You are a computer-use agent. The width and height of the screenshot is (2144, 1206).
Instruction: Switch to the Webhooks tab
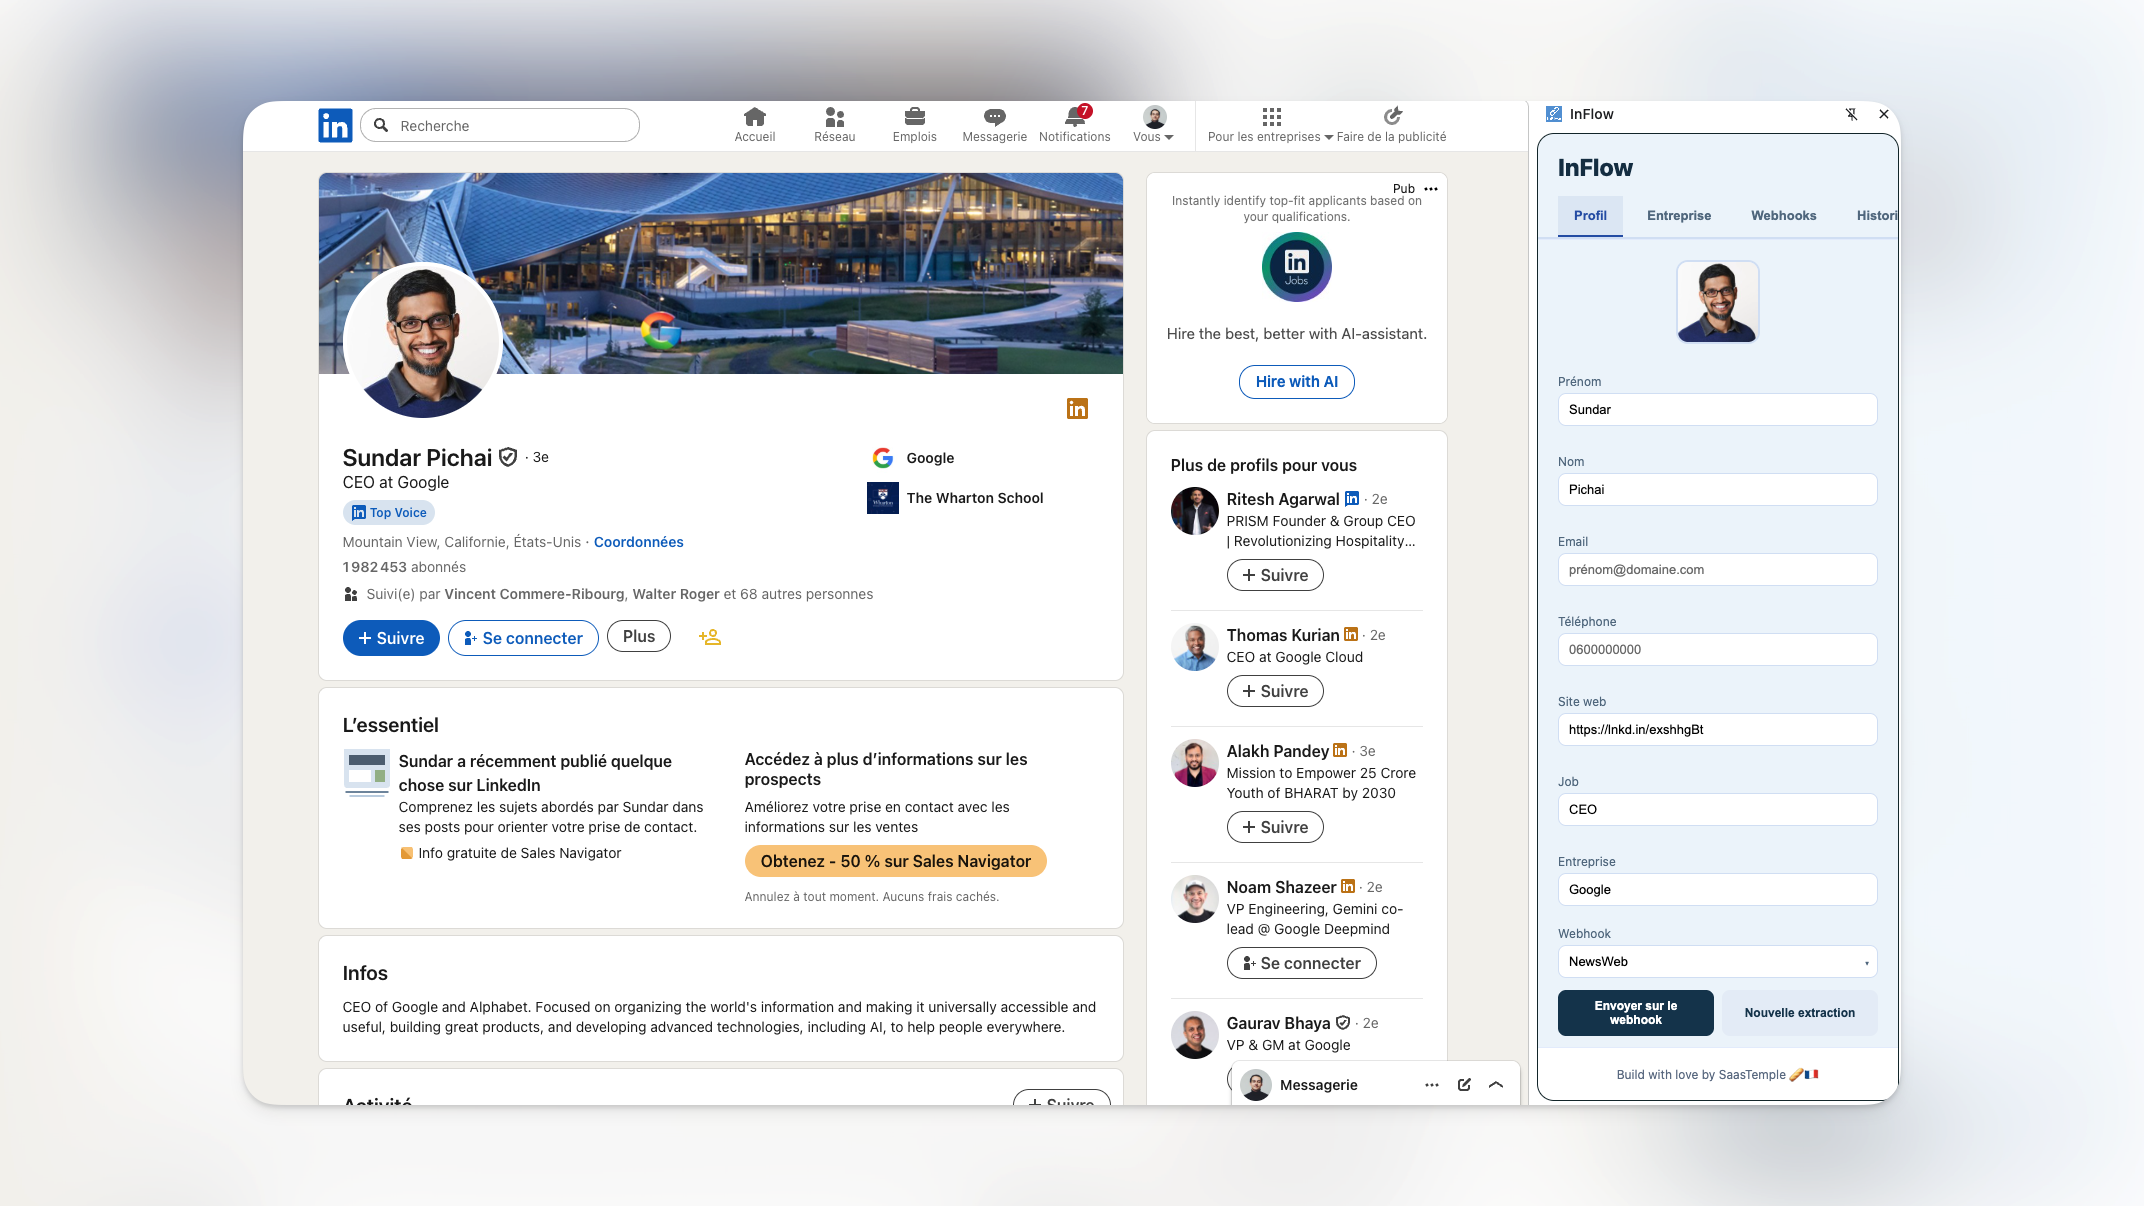click(x=1783, y=215)
